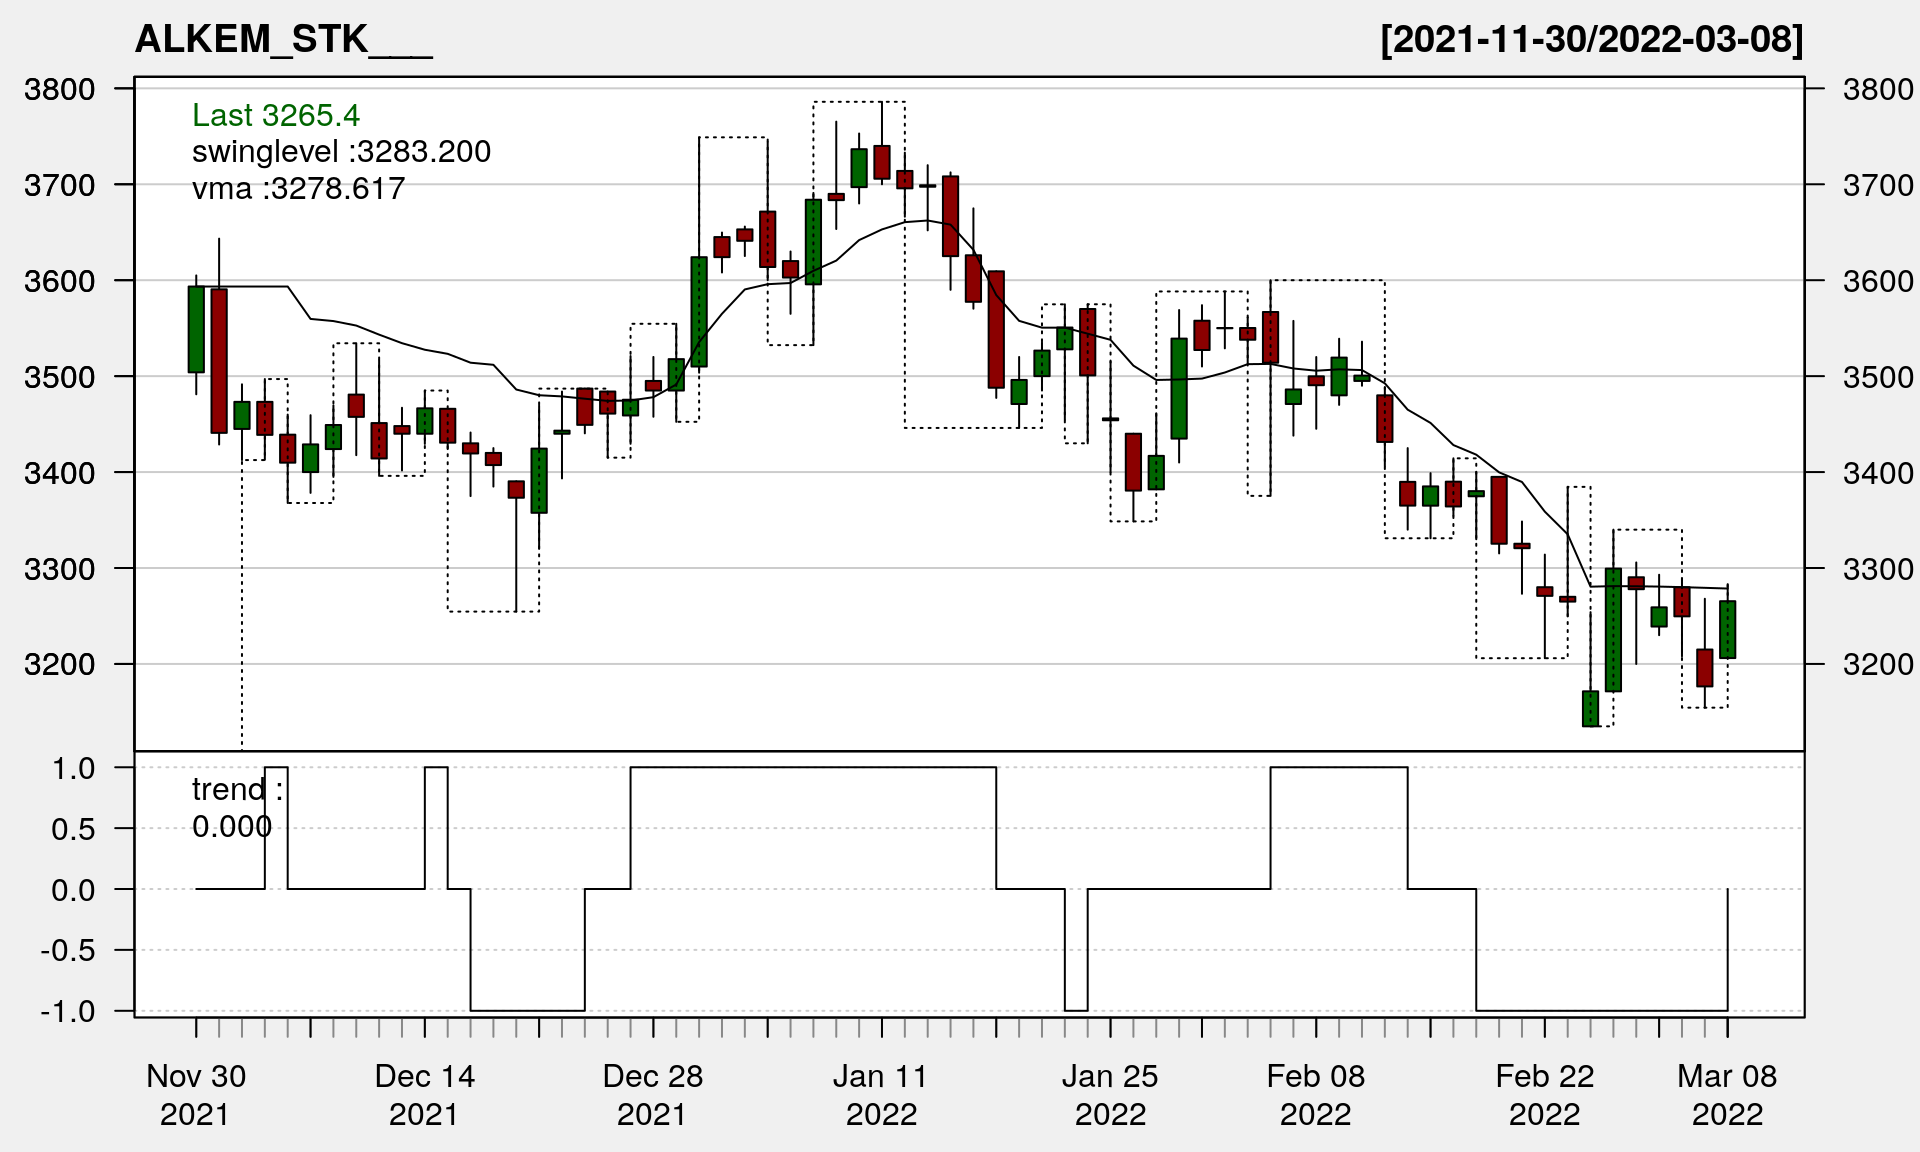This screenshot has height=1152, width=1920.
Task: Click the 3200 right price axis label
Action: [1877, 664]
